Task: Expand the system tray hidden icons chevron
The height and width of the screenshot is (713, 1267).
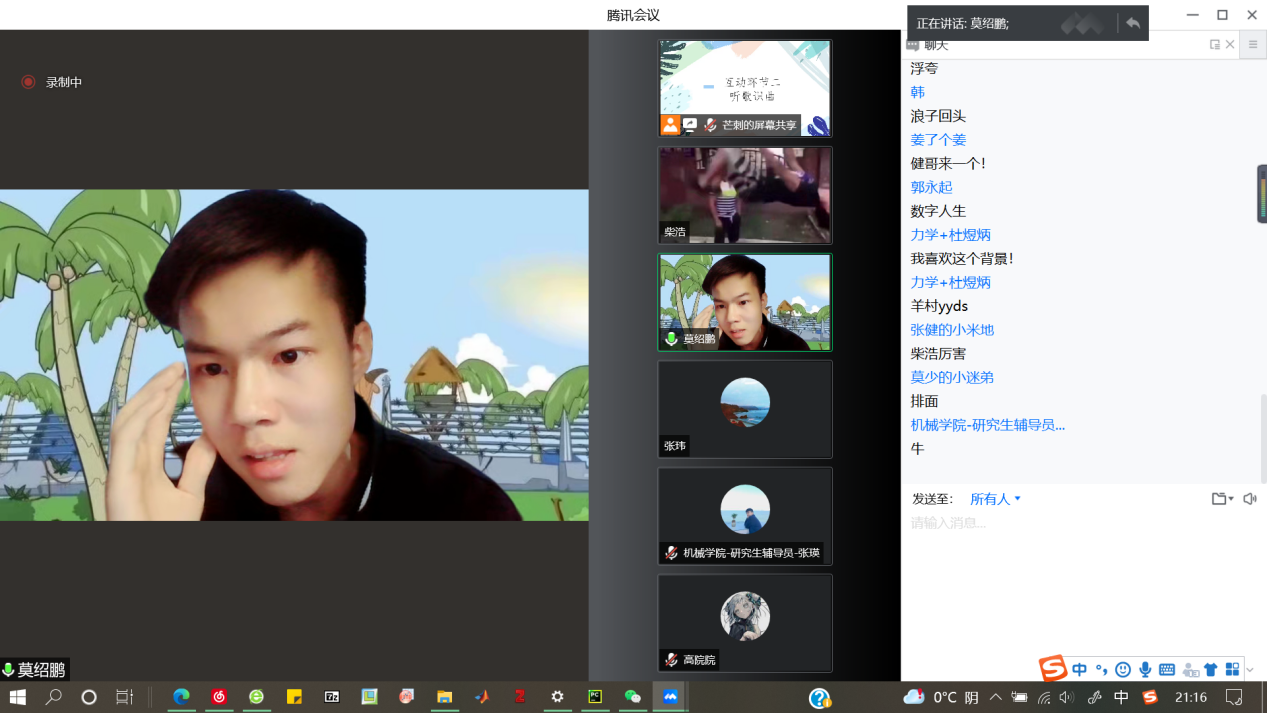Action: point(995,697)
